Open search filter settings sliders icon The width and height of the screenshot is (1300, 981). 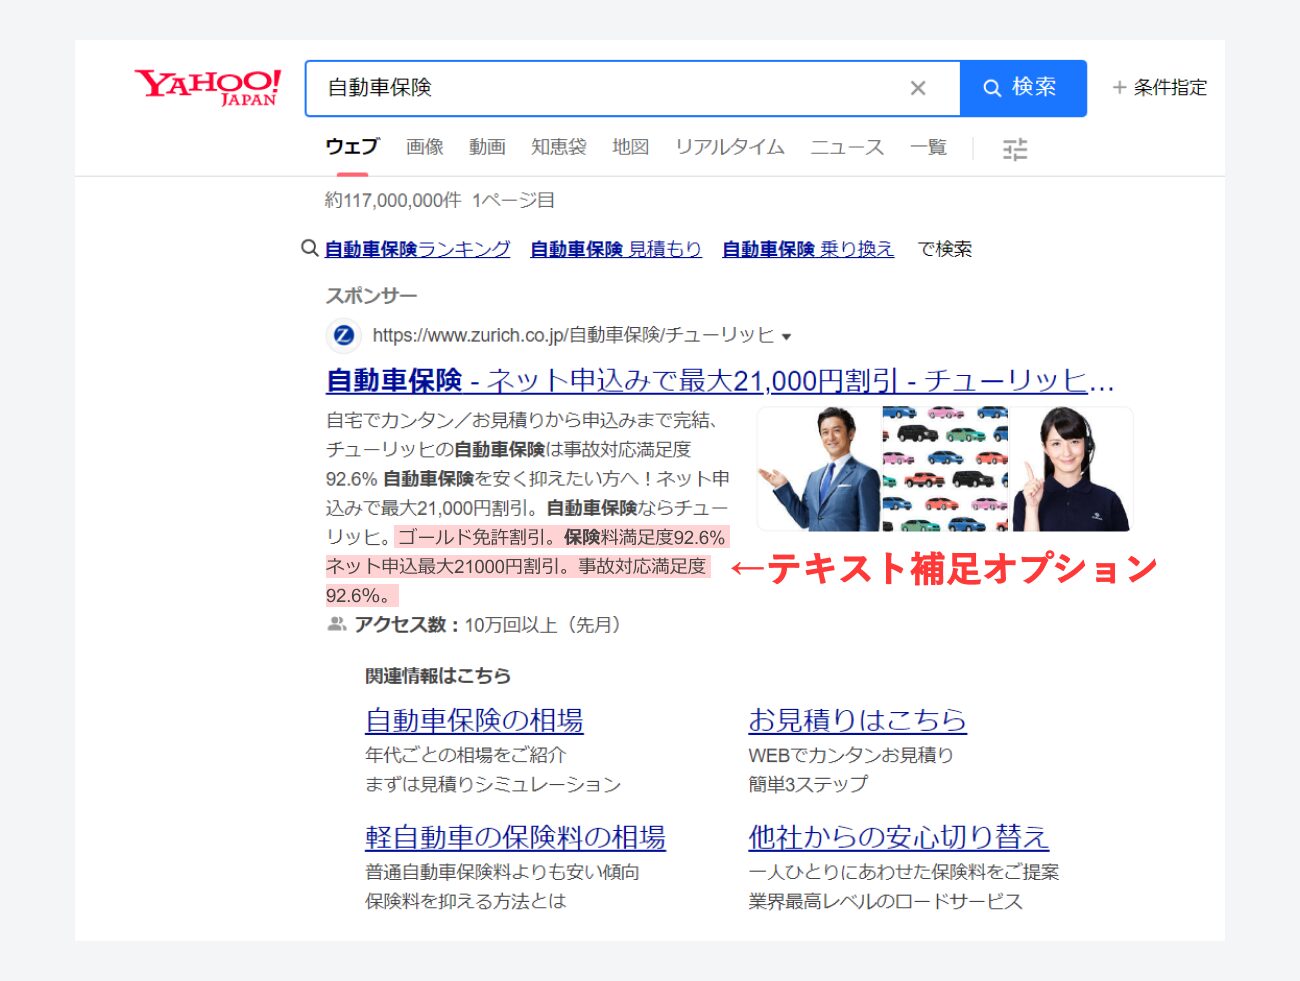tap(1015, 149)
